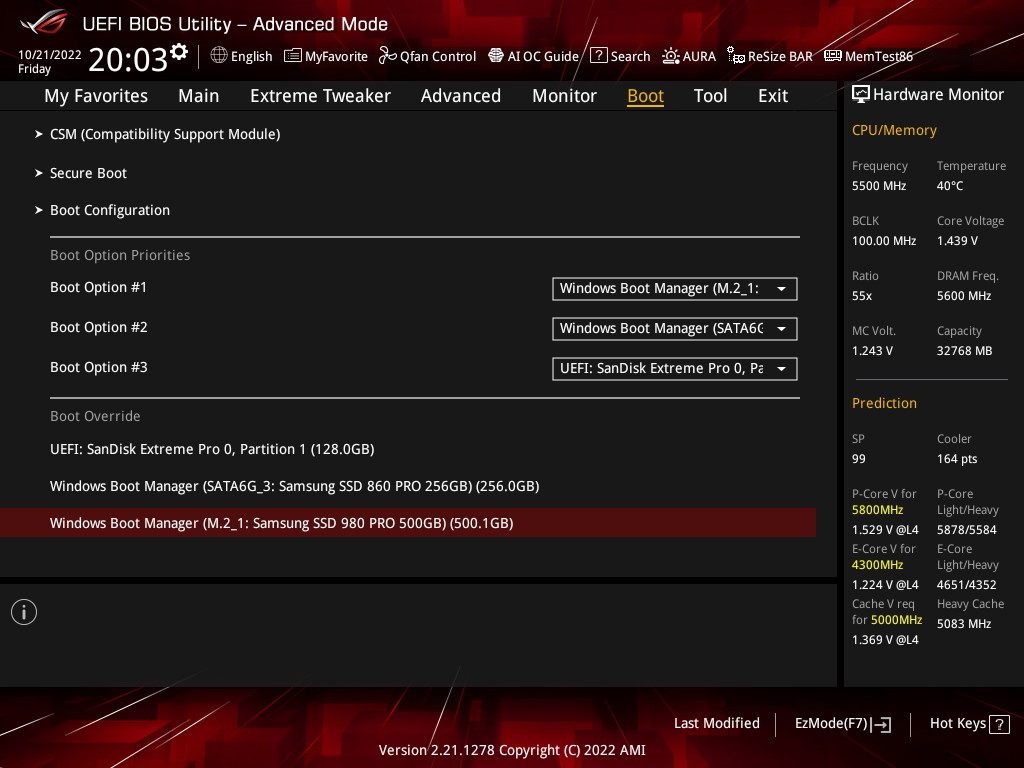The image size is (1024, 768).
Task: Select UEFI: SanDisk Extreme Pro boot override
Action: (x=212, y=449)
